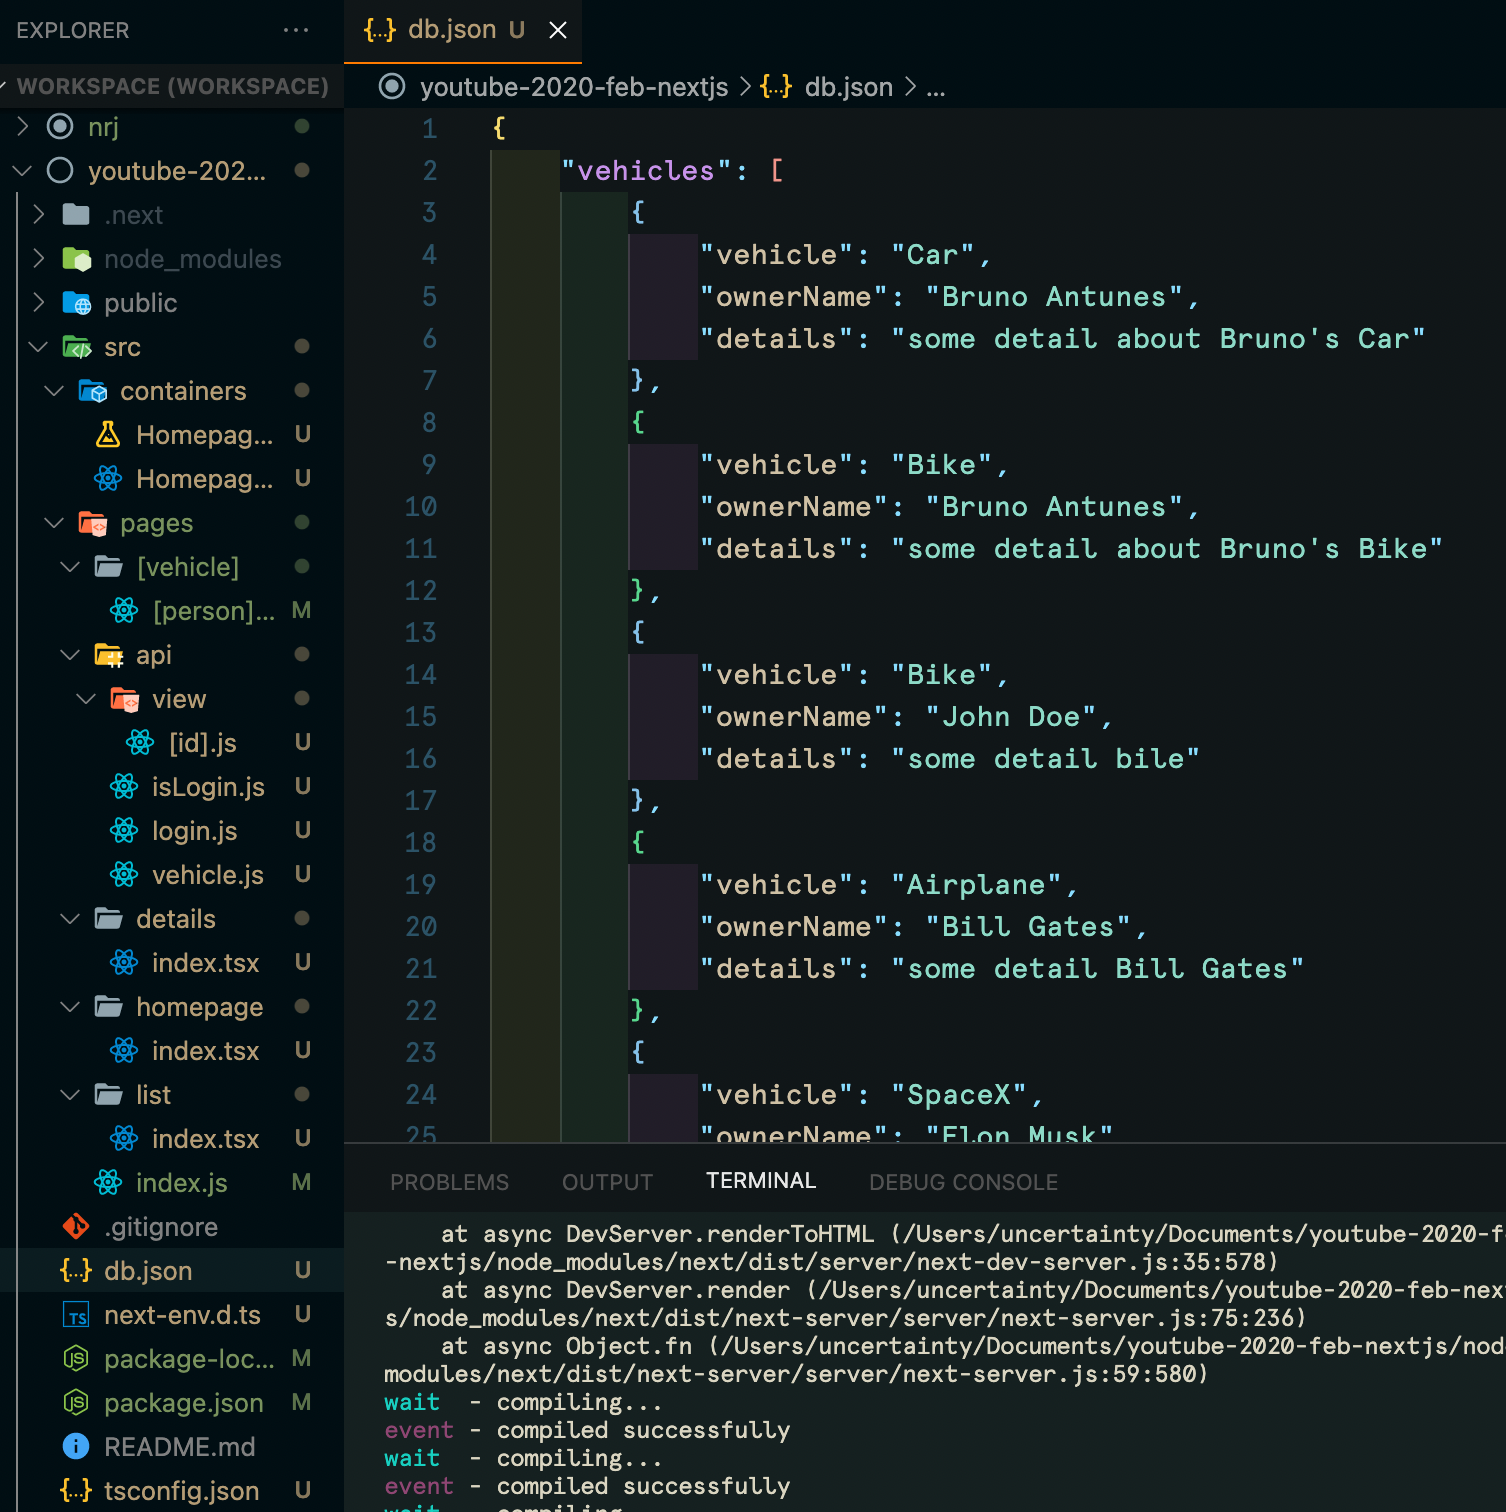1506x1512 pixels.
Task: Click breadcrumb circle icon before youtube-2020-feb-nextjs
Action: (x=392, y=87)
